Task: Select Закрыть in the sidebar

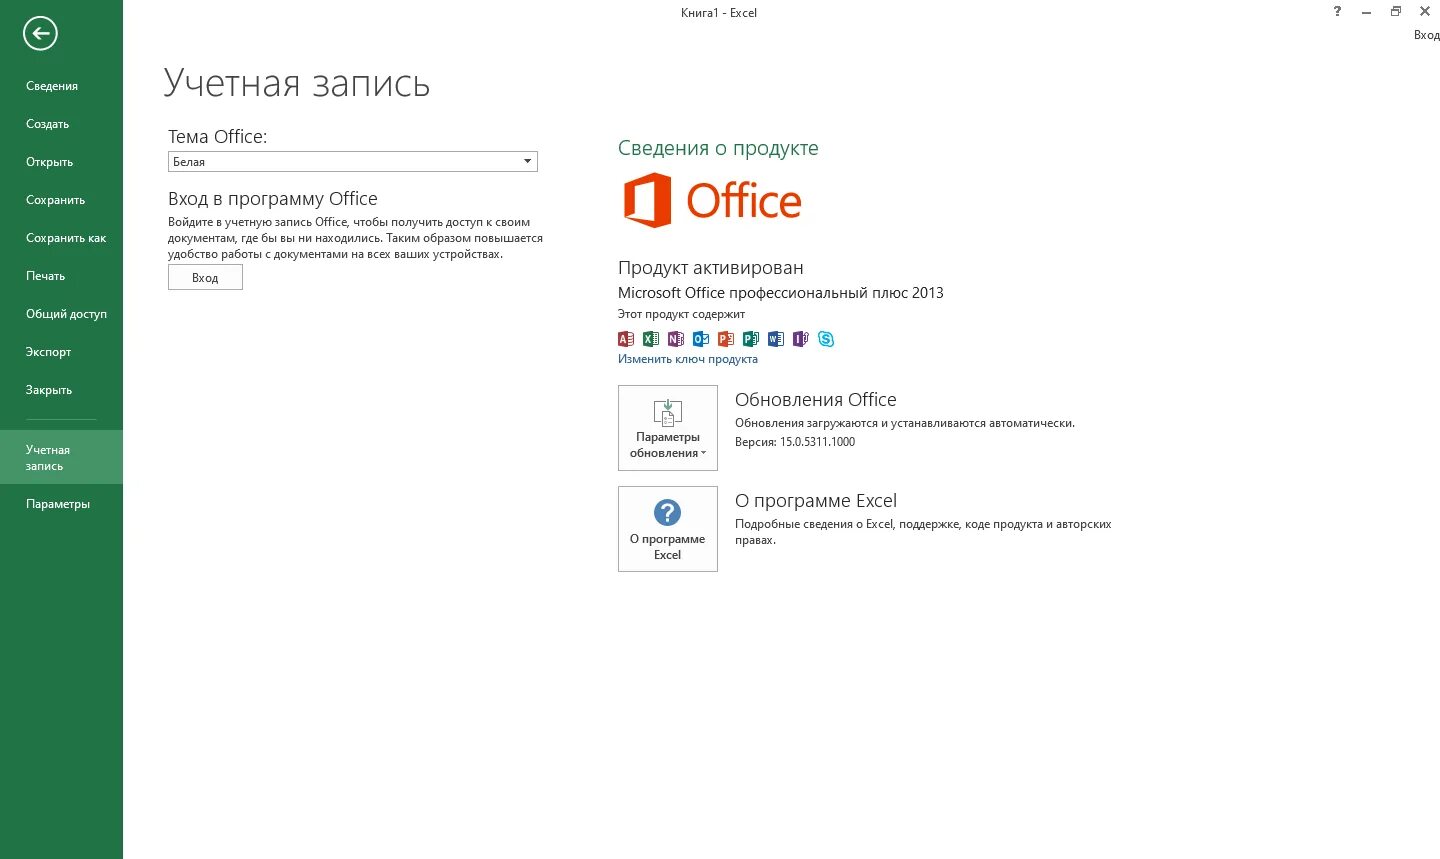Action: [x=61, y=390]
